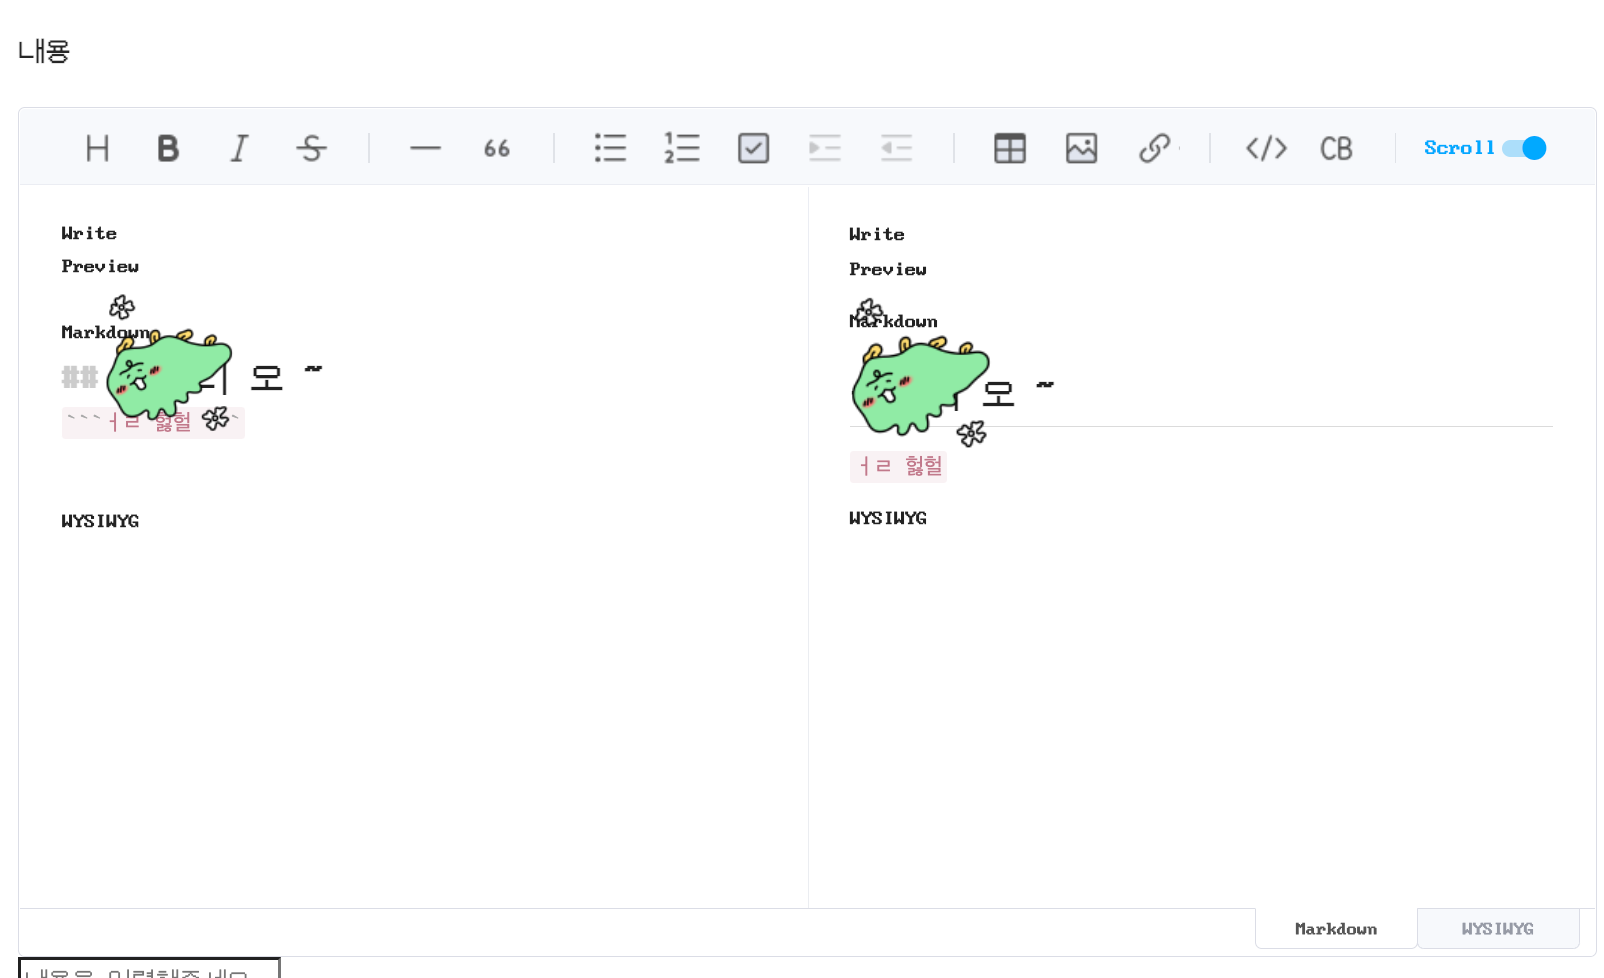
Task: Create ordered numbered list
Action: [682, 148]
